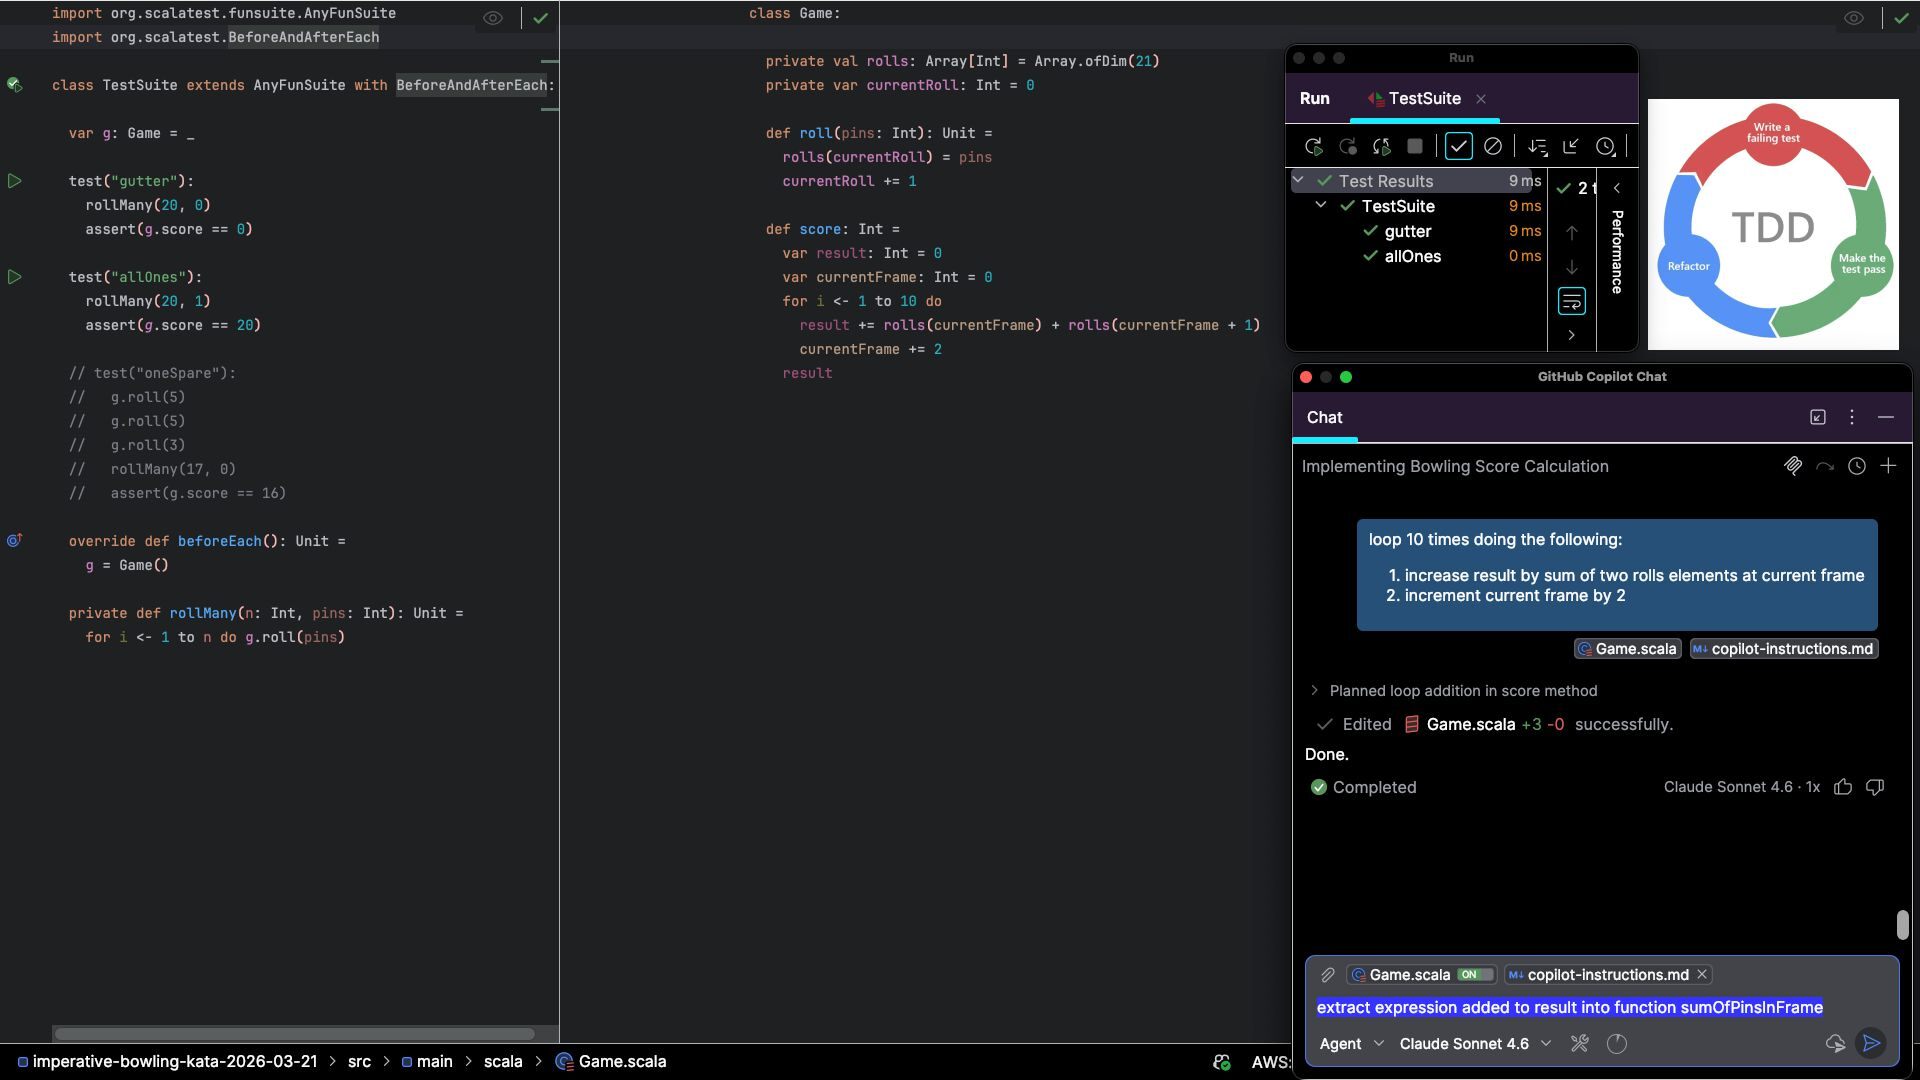Viewport: 1920px width, 1080px height.
Task: Send the Copilot chat message
Action: [1870, 1043]
